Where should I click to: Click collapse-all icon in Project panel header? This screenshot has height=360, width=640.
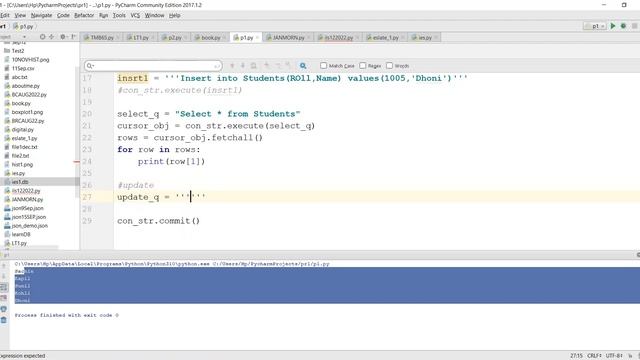coord(52,37)
